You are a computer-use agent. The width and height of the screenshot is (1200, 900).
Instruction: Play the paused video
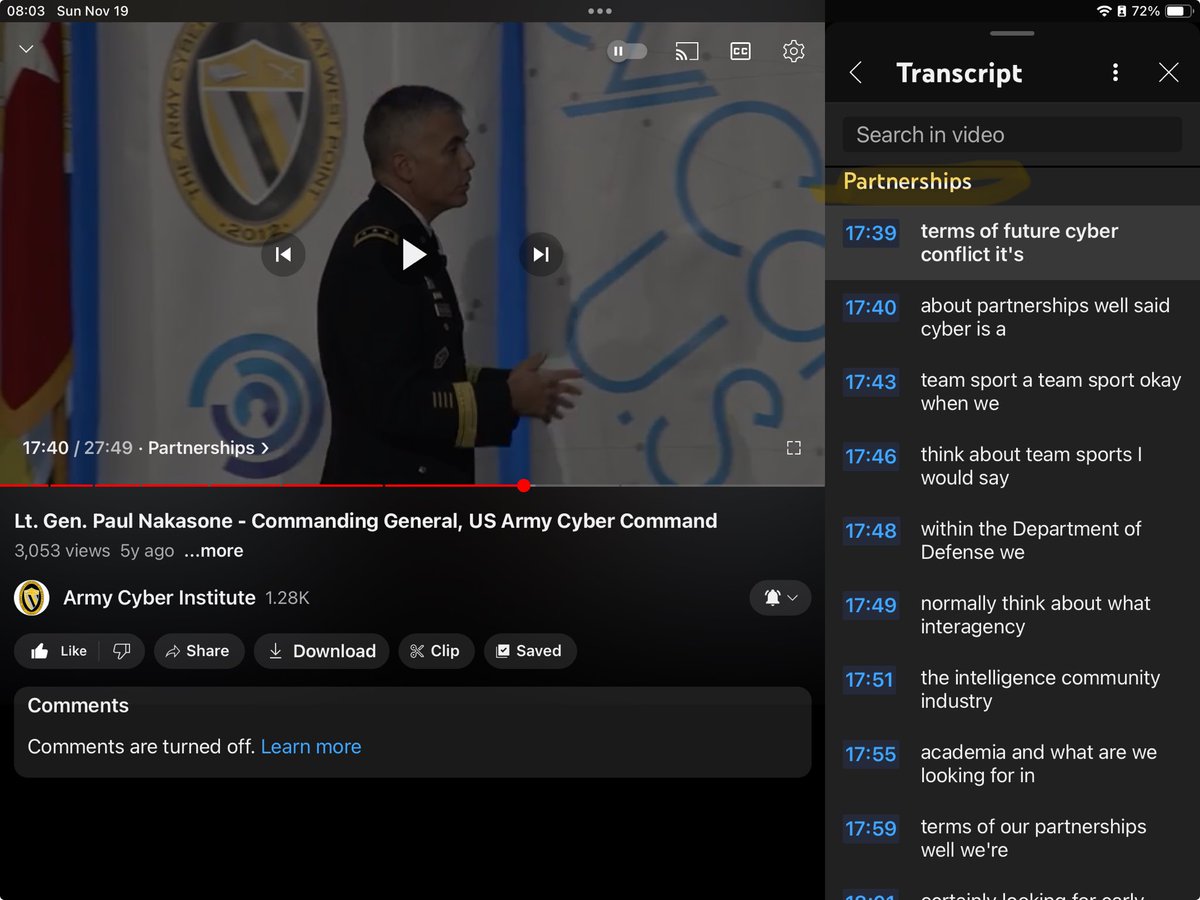[413, 255]
